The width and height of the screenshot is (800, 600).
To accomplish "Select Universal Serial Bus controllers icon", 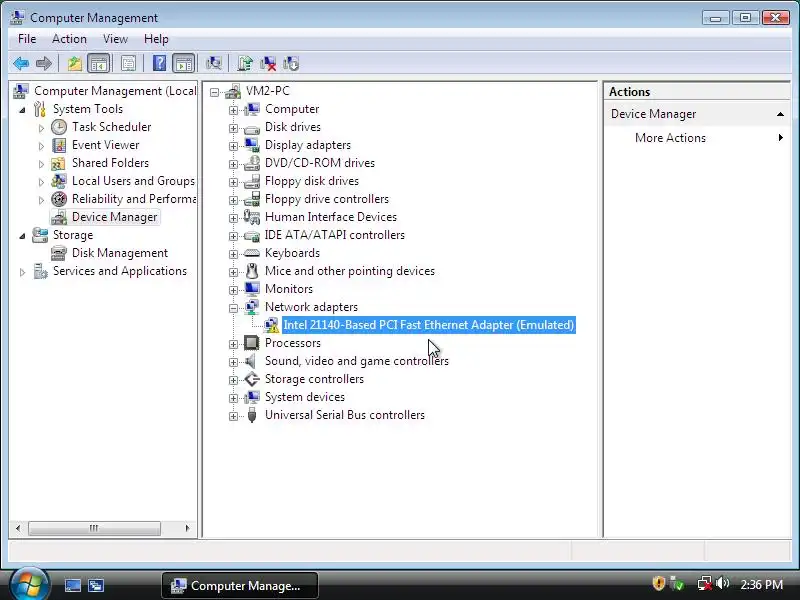I will tap(252, 415).
